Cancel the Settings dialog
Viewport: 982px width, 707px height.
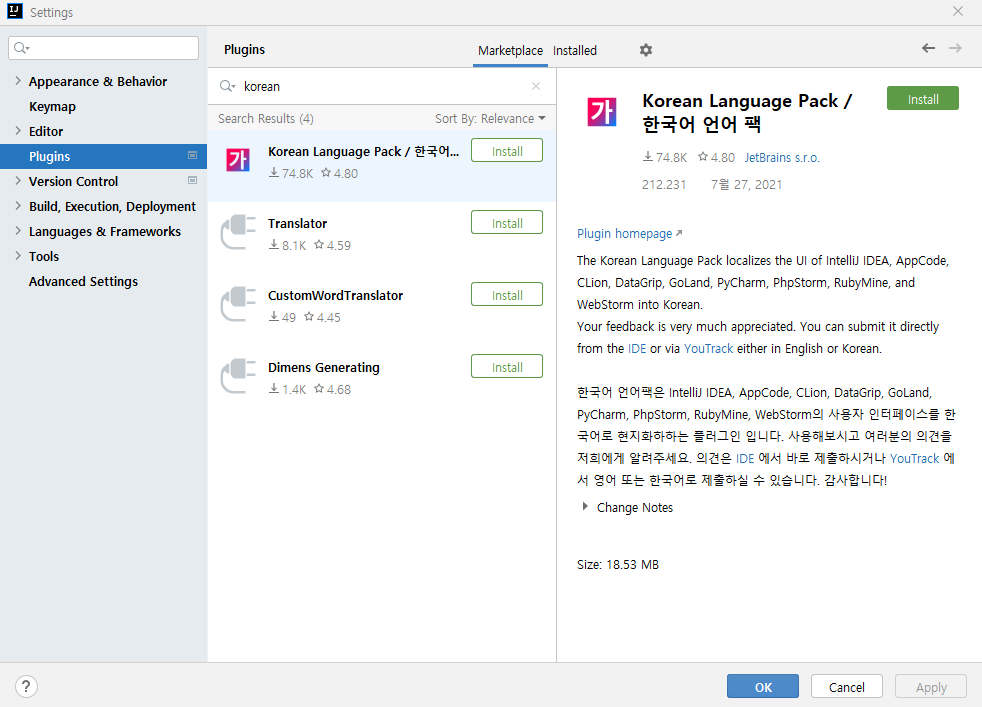(847, 686)
